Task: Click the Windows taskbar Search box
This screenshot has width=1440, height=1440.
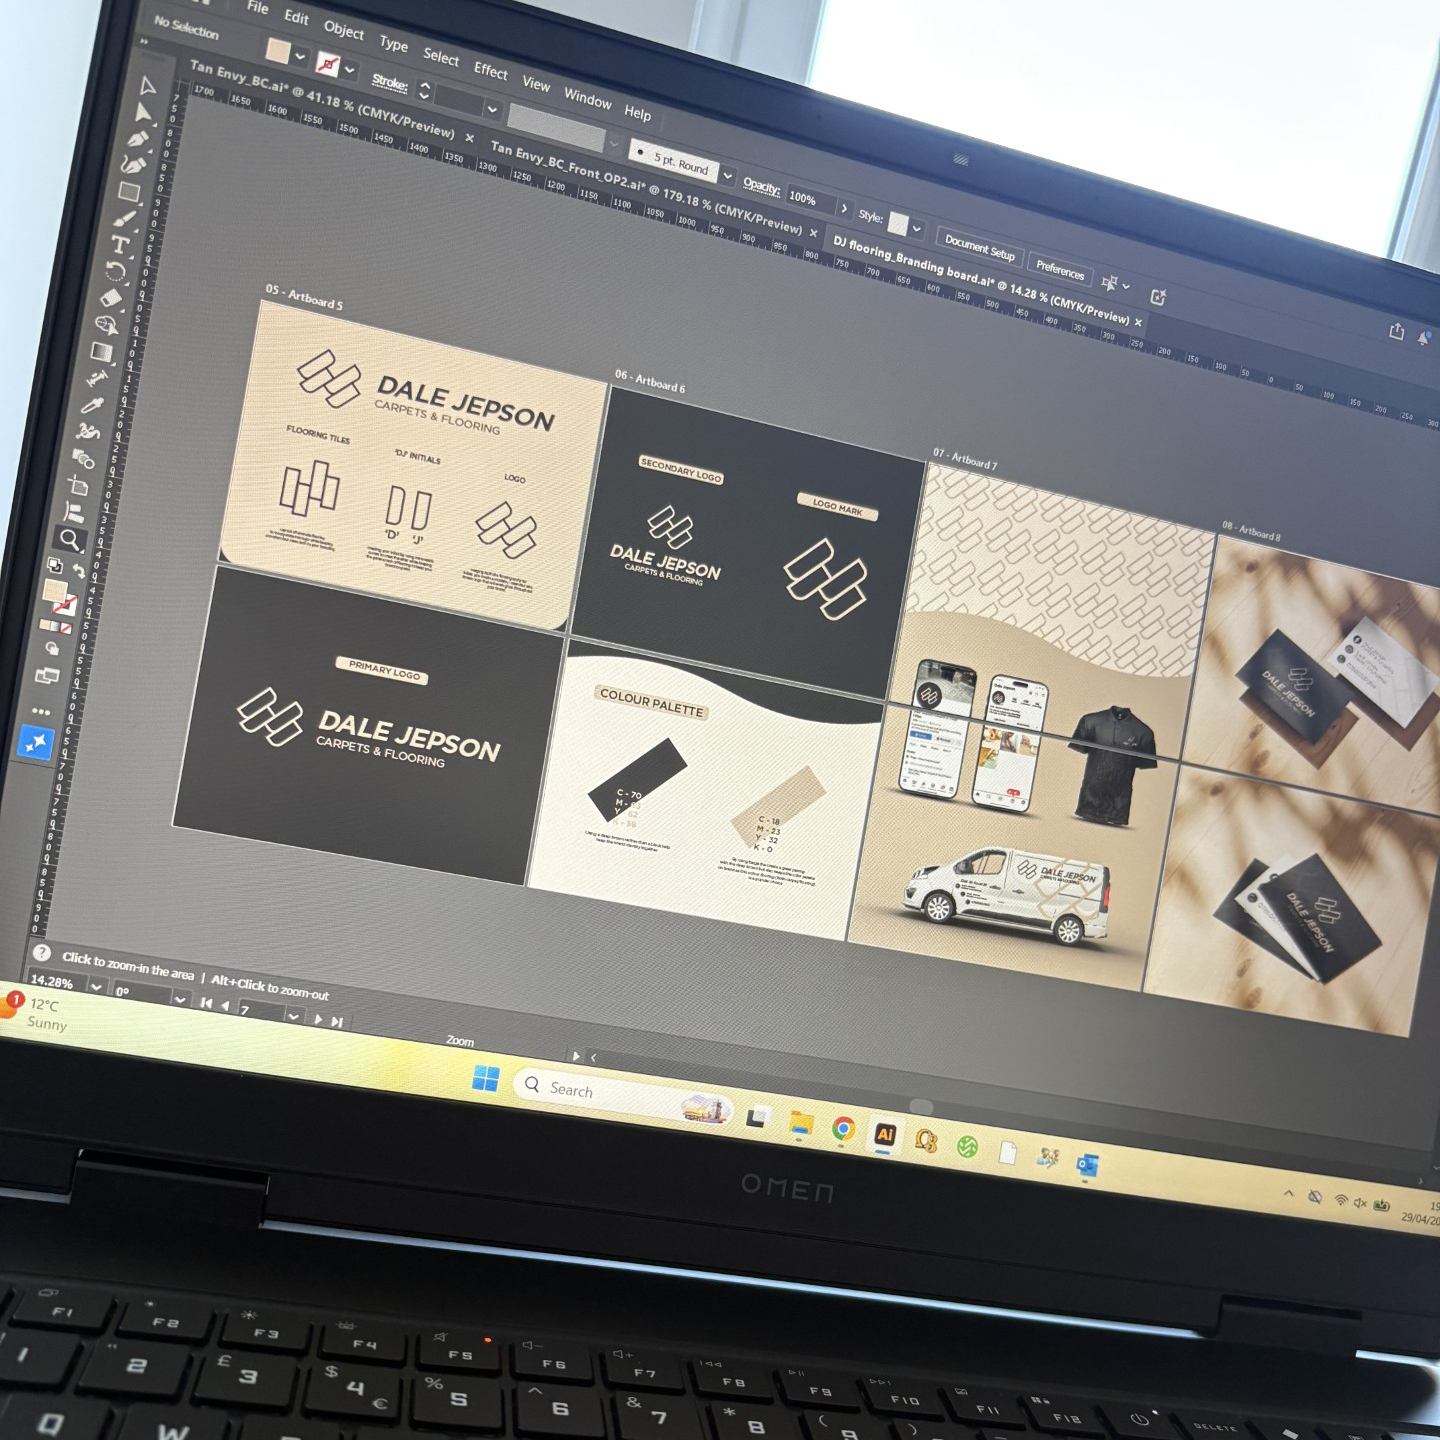Action: (625, 1095)
